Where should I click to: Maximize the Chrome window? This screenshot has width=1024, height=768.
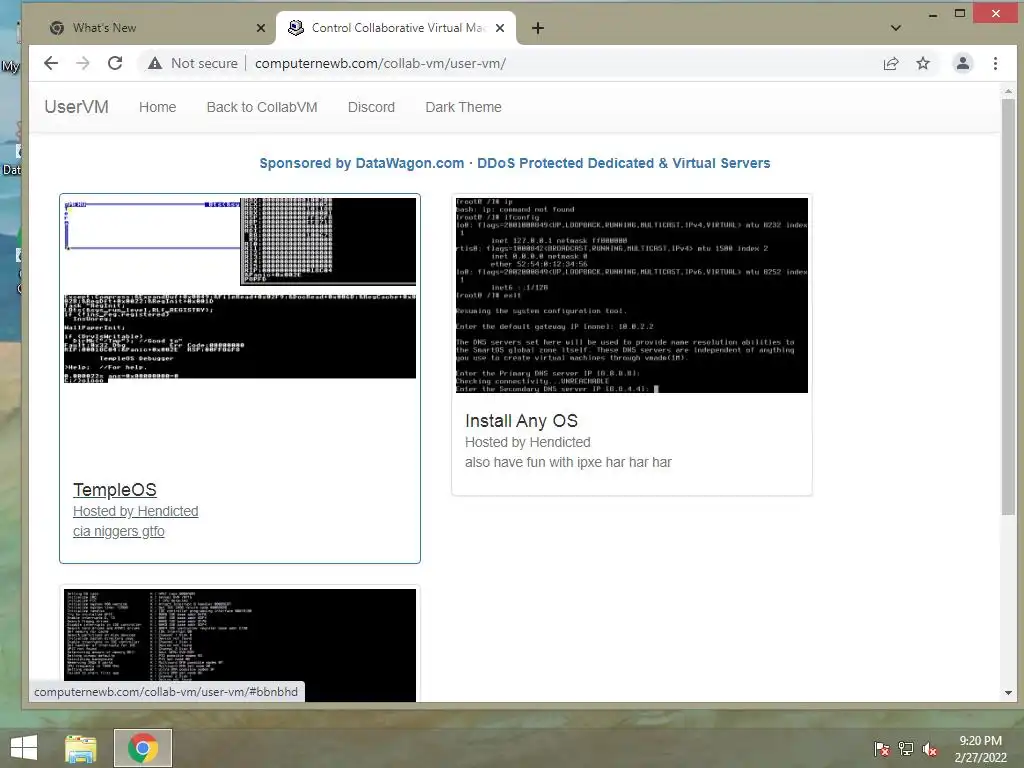pyautogui.click(x=960, y=14)
